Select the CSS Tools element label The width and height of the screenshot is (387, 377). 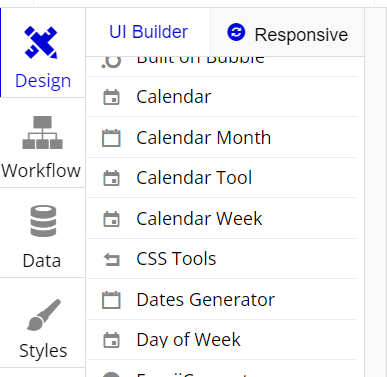click(x=176, y=259)
